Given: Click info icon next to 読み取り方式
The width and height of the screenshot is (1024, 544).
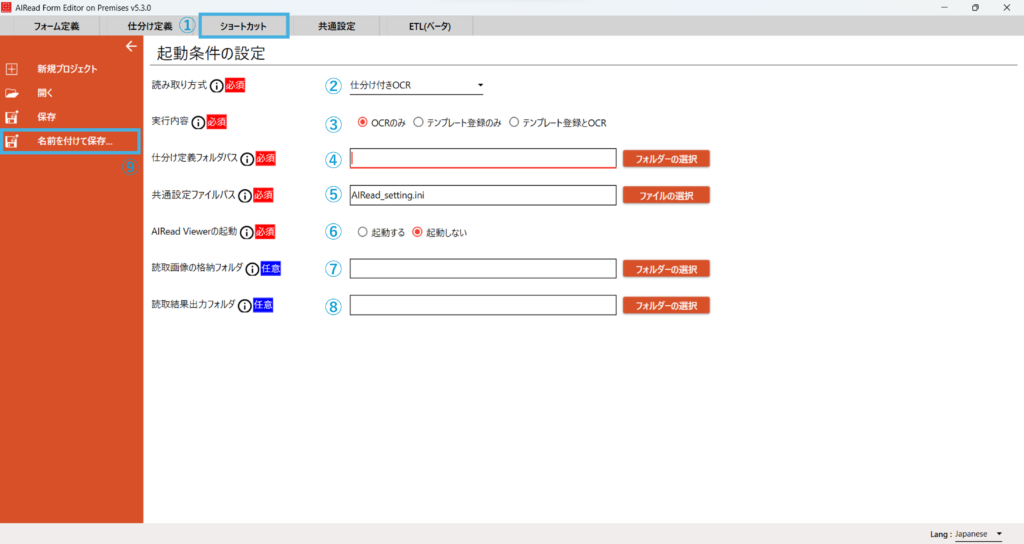Looking at the screenshot, I should tap(216, 86).
